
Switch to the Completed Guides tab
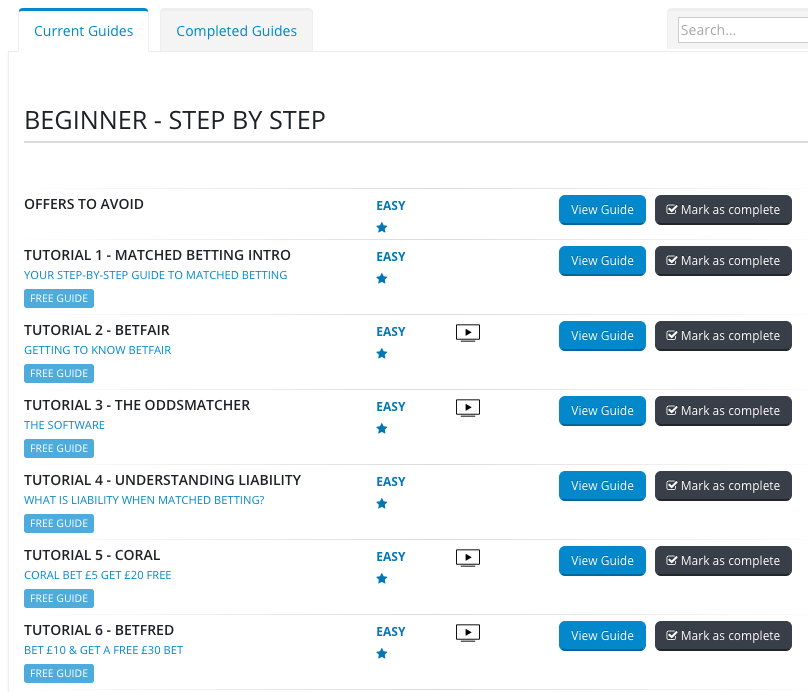click(x=236, y=31)
